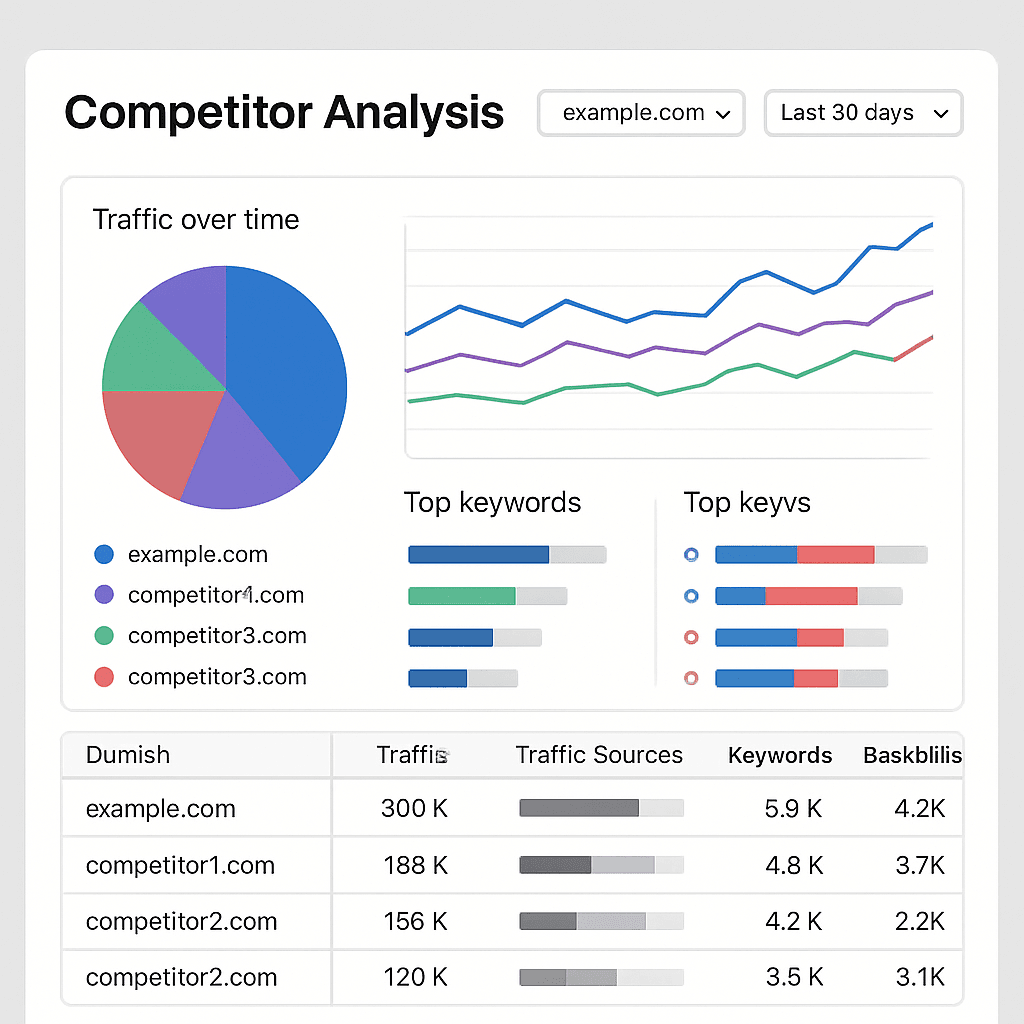
Task: Click the traffic sources bar in the 300 K row
Action: click(601, 808)
